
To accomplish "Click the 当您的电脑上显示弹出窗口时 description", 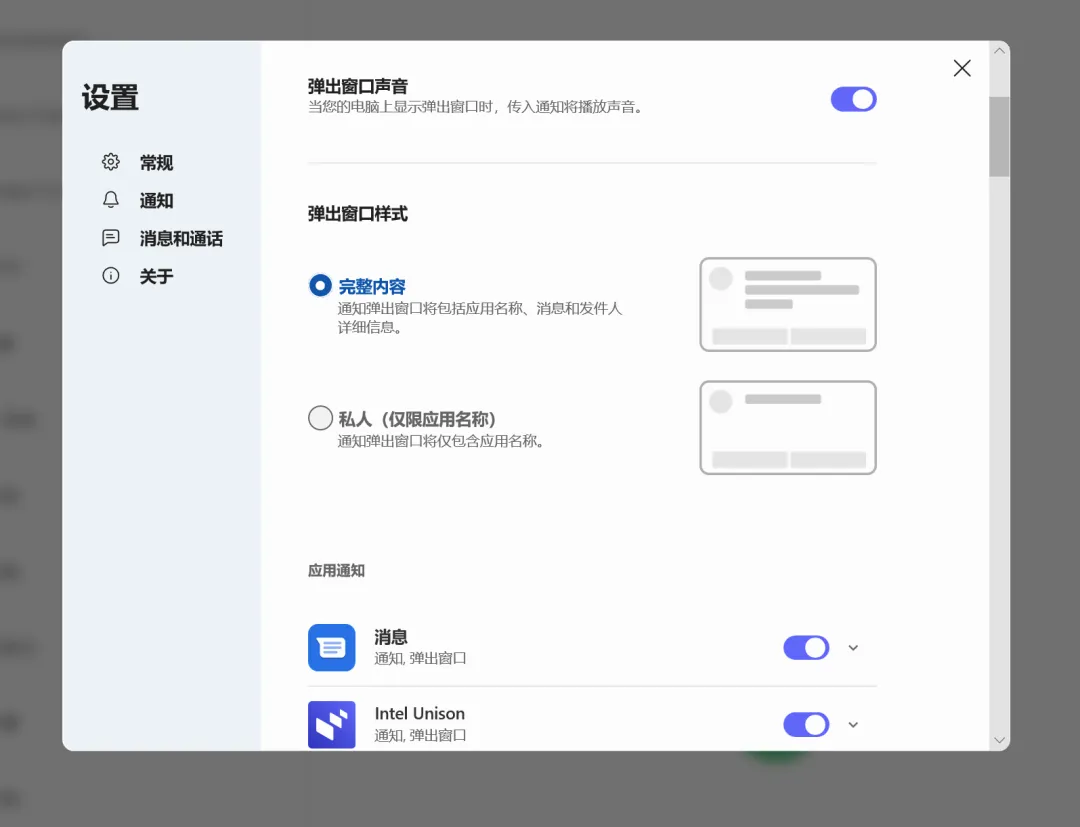I will click(475, 107).
